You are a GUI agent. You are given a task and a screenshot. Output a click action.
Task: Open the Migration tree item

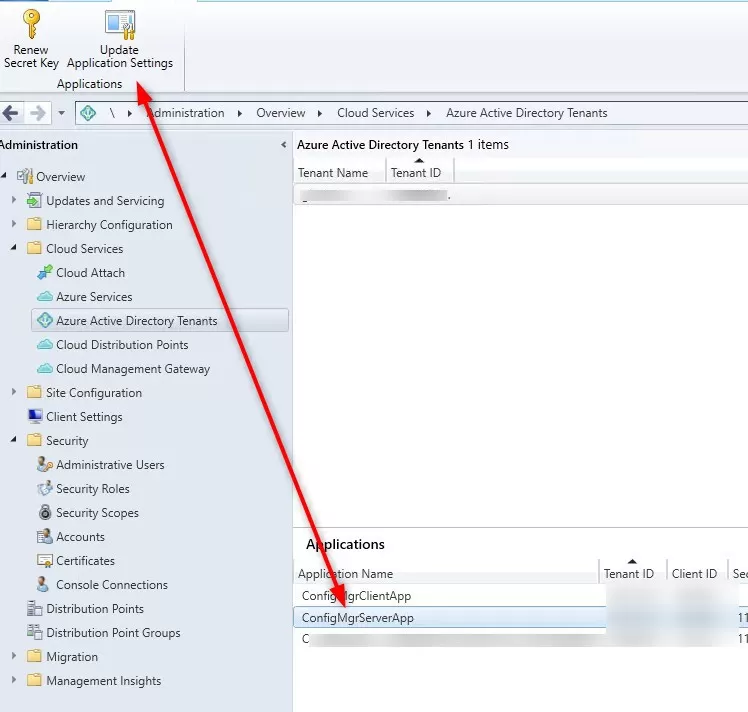[72, 657]
